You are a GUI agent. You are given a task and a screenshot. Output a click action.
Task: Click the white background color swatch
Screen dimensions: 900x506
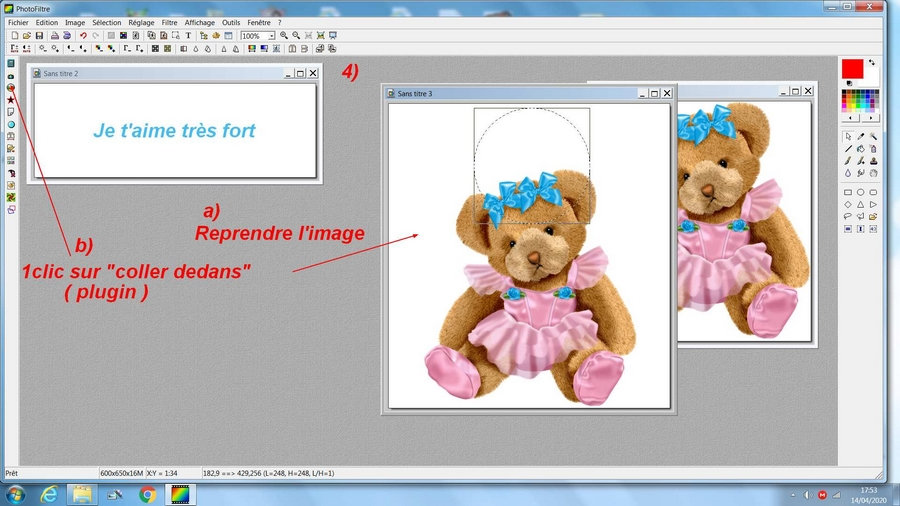pos(871,77)
